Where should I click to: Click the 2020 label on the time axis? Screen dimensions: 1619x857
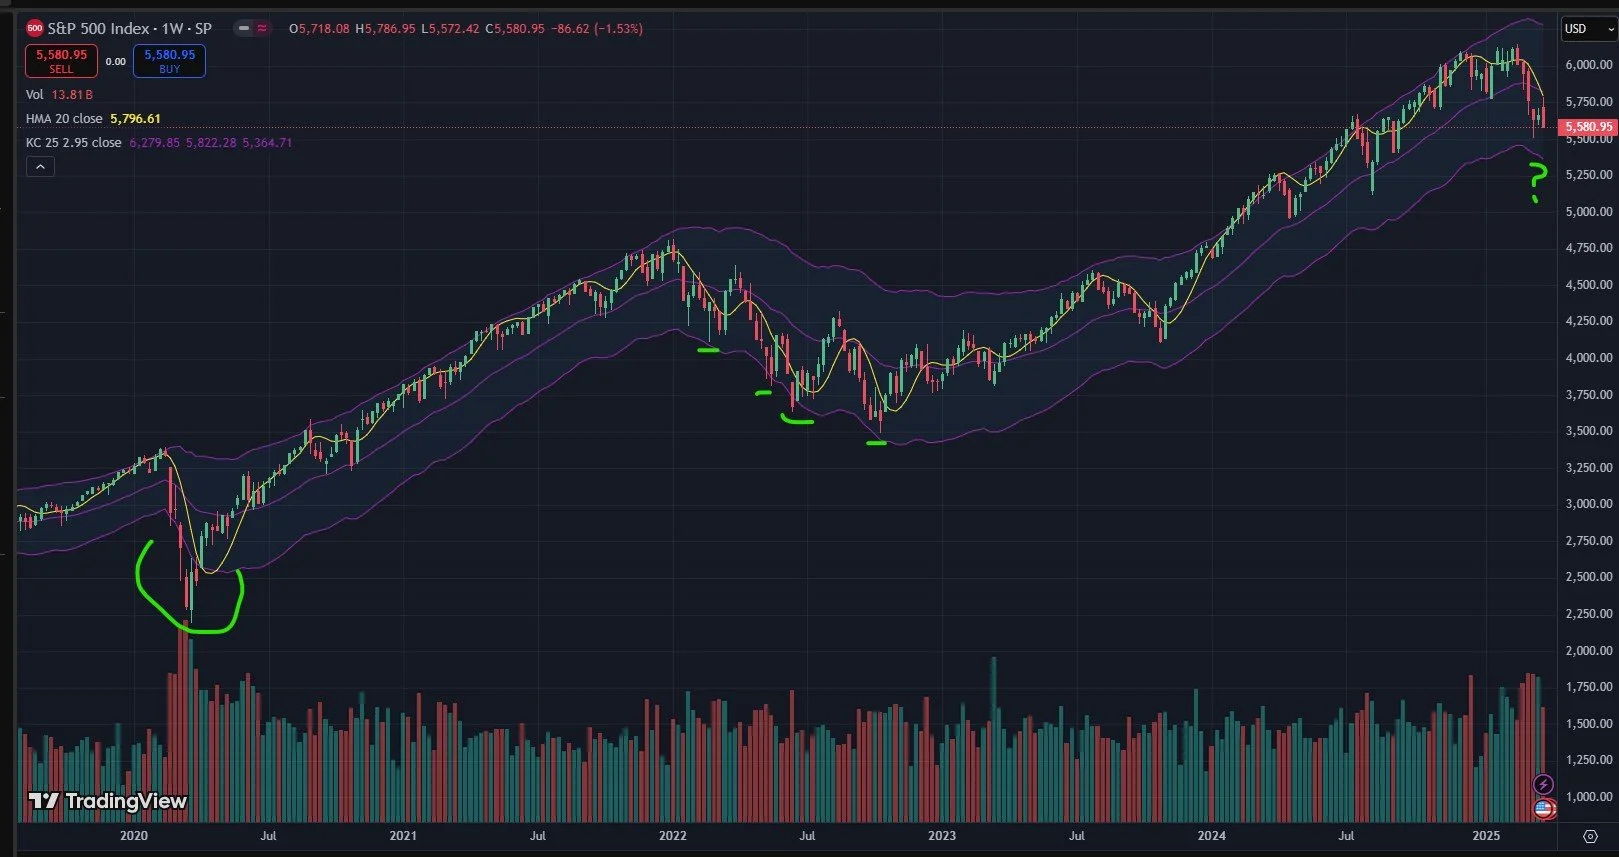click(134, 835)
